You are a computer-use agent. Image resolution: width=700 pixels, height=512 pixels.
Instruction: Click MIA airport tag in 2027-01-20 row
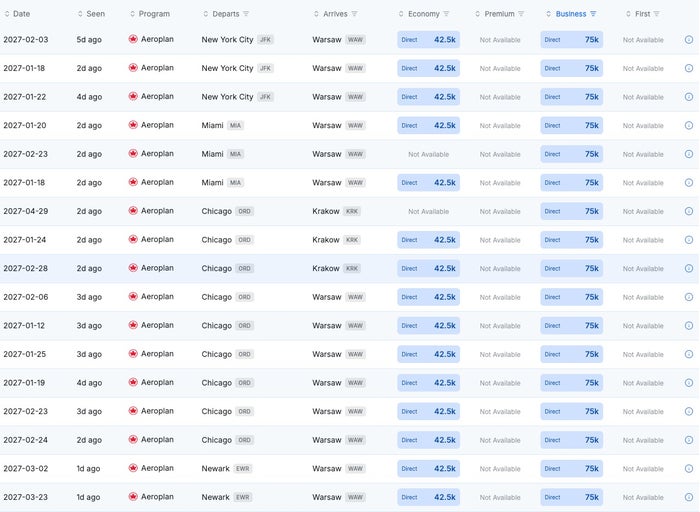pos(235,125)
